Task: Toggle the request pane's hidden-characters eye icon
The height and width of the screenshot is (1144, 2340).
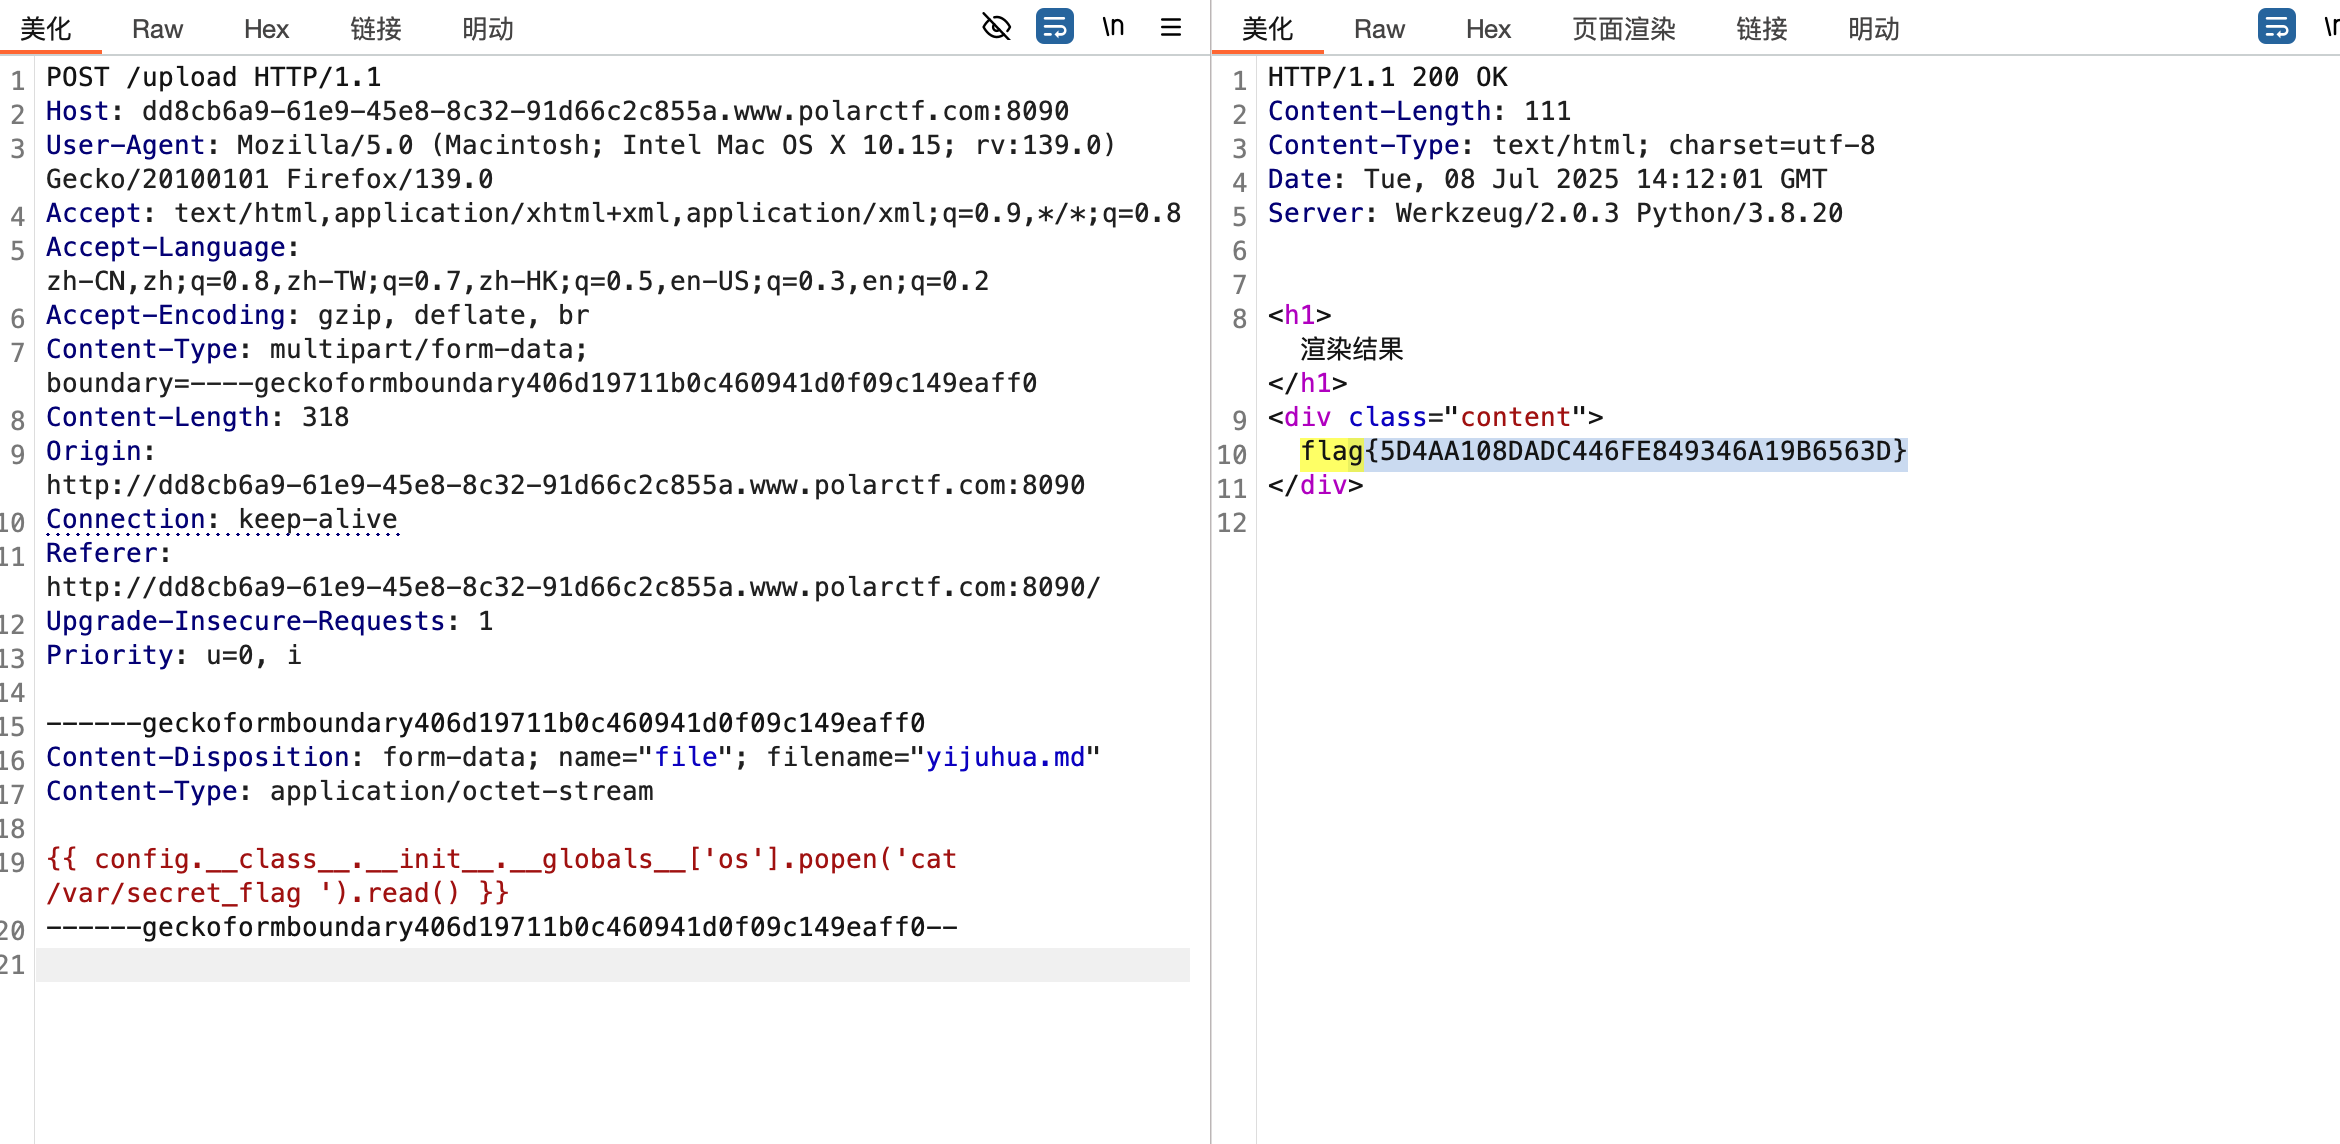Action: point(996,27)
